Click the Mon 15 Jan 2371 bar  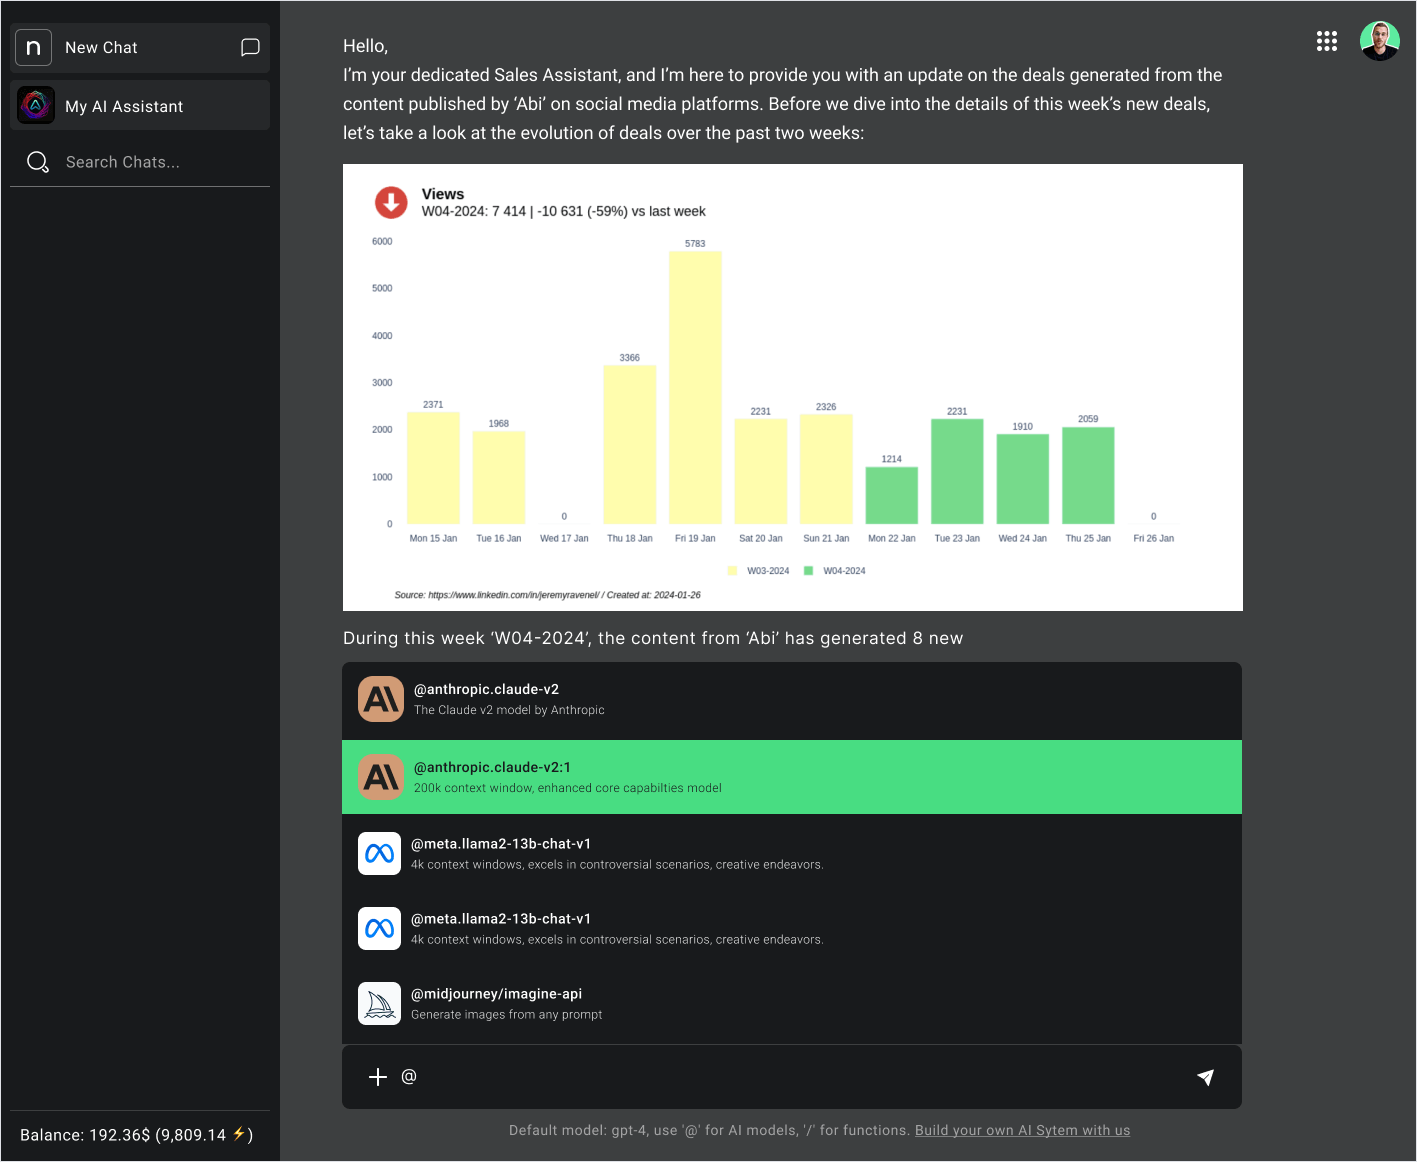point(433,468)
